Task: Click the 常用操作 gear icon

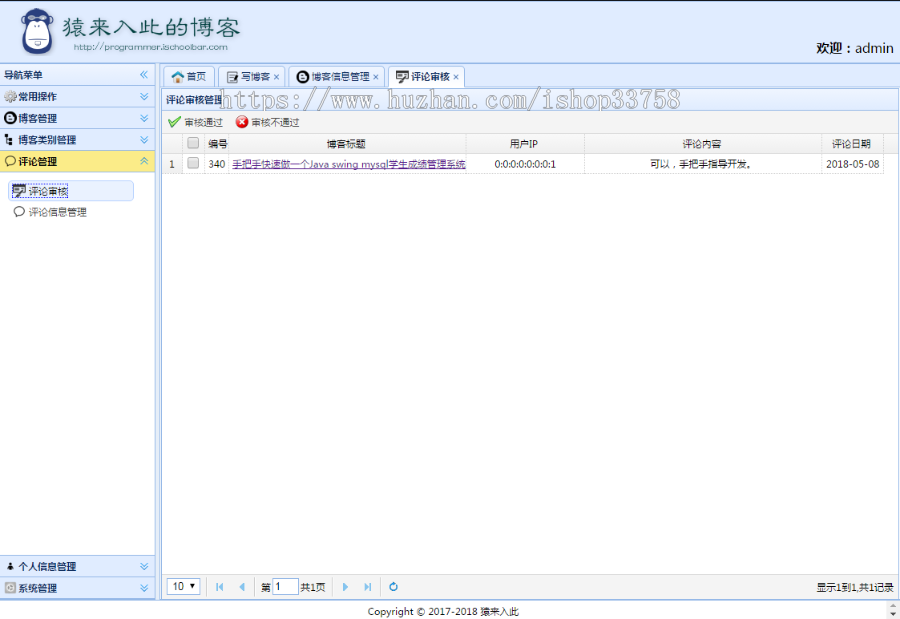Action: point(12,95)
